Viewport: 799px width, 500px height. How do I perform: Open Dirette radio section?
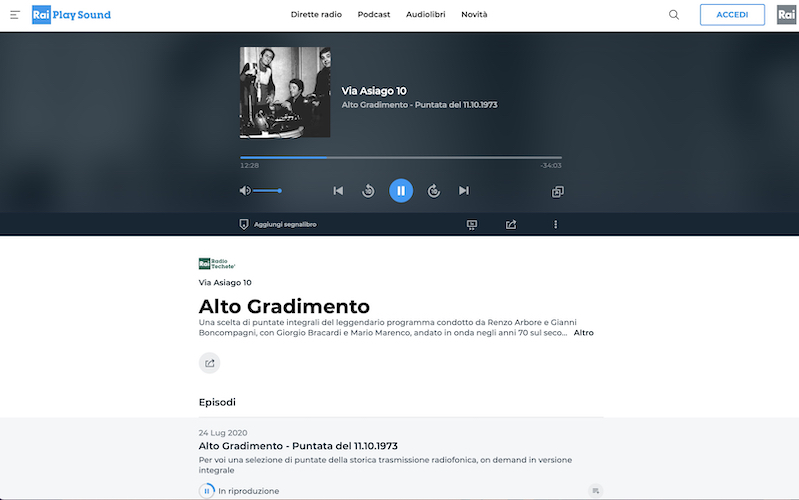pyautogui.click(x=316, y=15)
